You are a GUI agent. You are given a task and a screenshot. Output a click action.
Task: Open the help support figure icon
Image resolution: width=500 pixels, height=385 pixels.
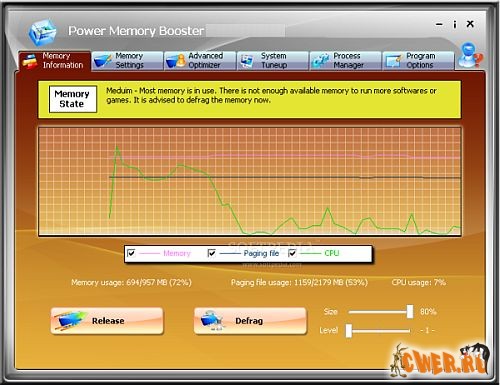(470, 55)
